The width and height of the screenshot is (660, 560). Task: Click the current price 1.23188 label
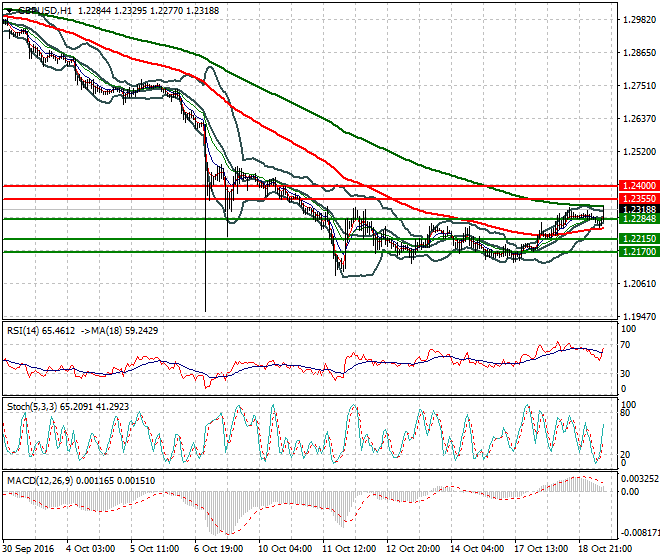639,209
